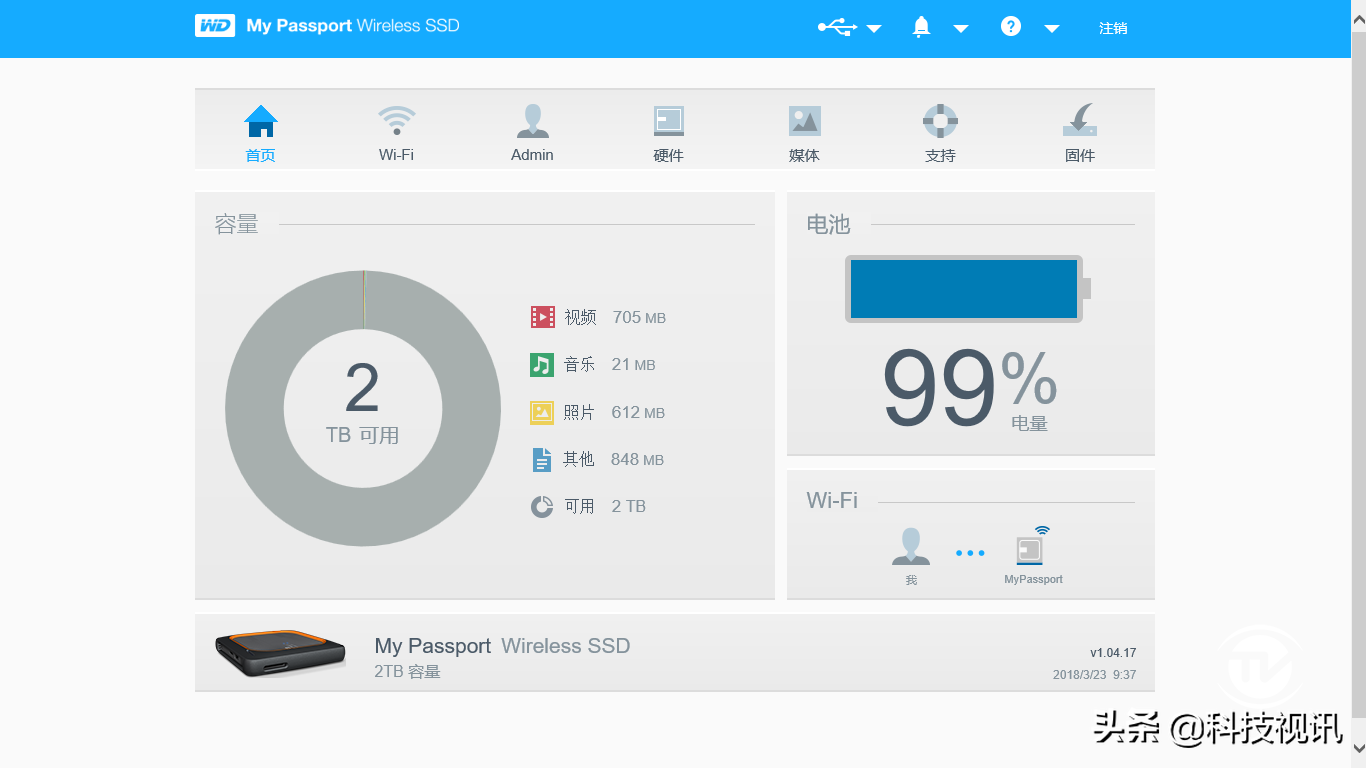
Task: Click the three connection dots
Action: (970, 553)
